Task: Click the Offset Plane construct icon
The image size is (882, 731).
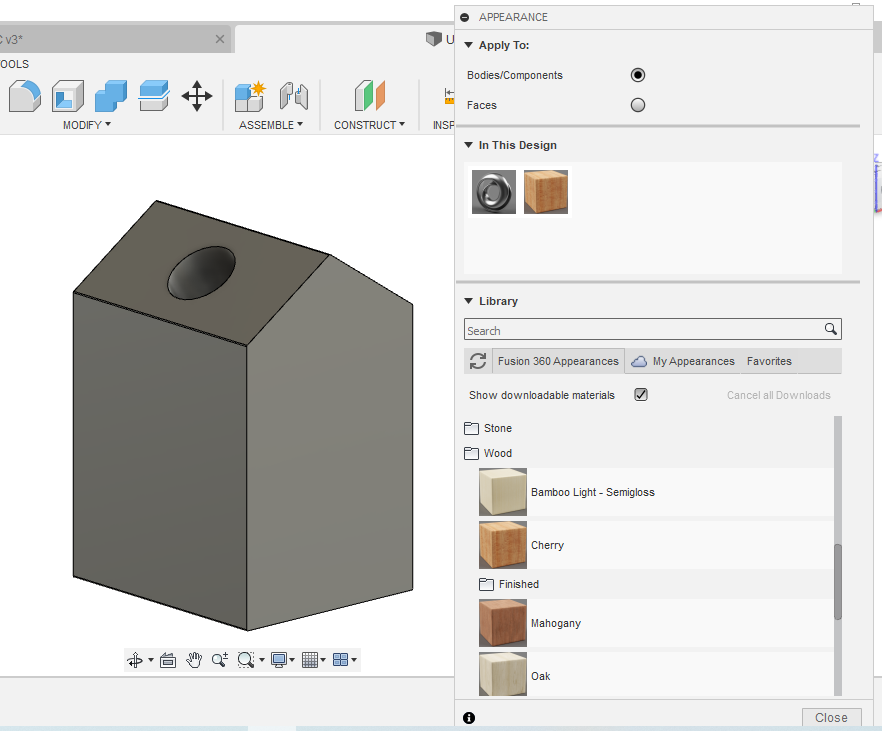Action: click(x=369, y=97)
